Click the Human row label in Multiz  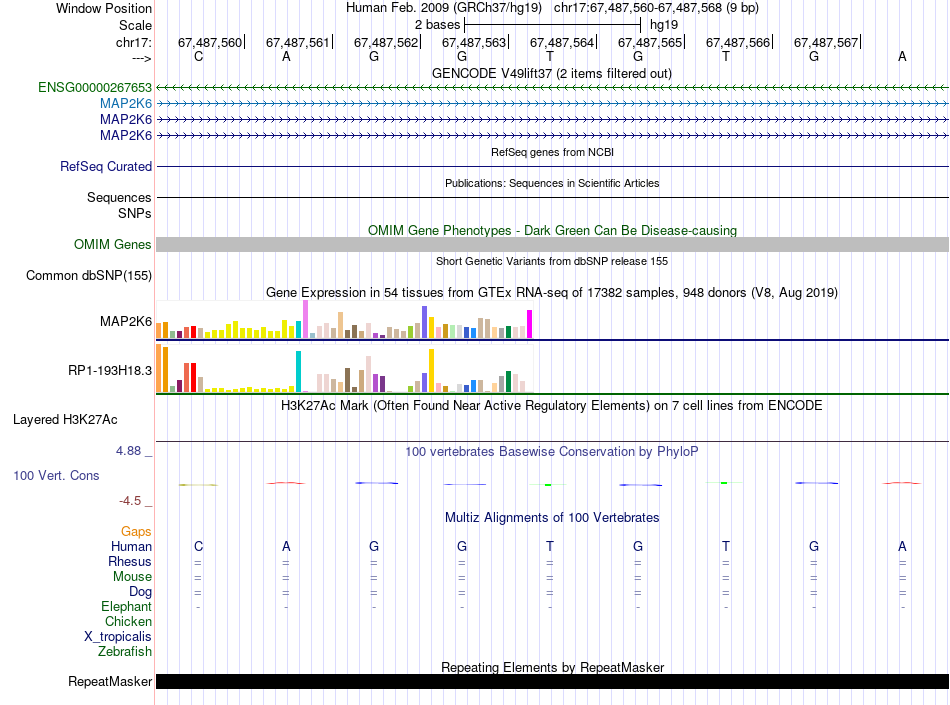[131, 546]
